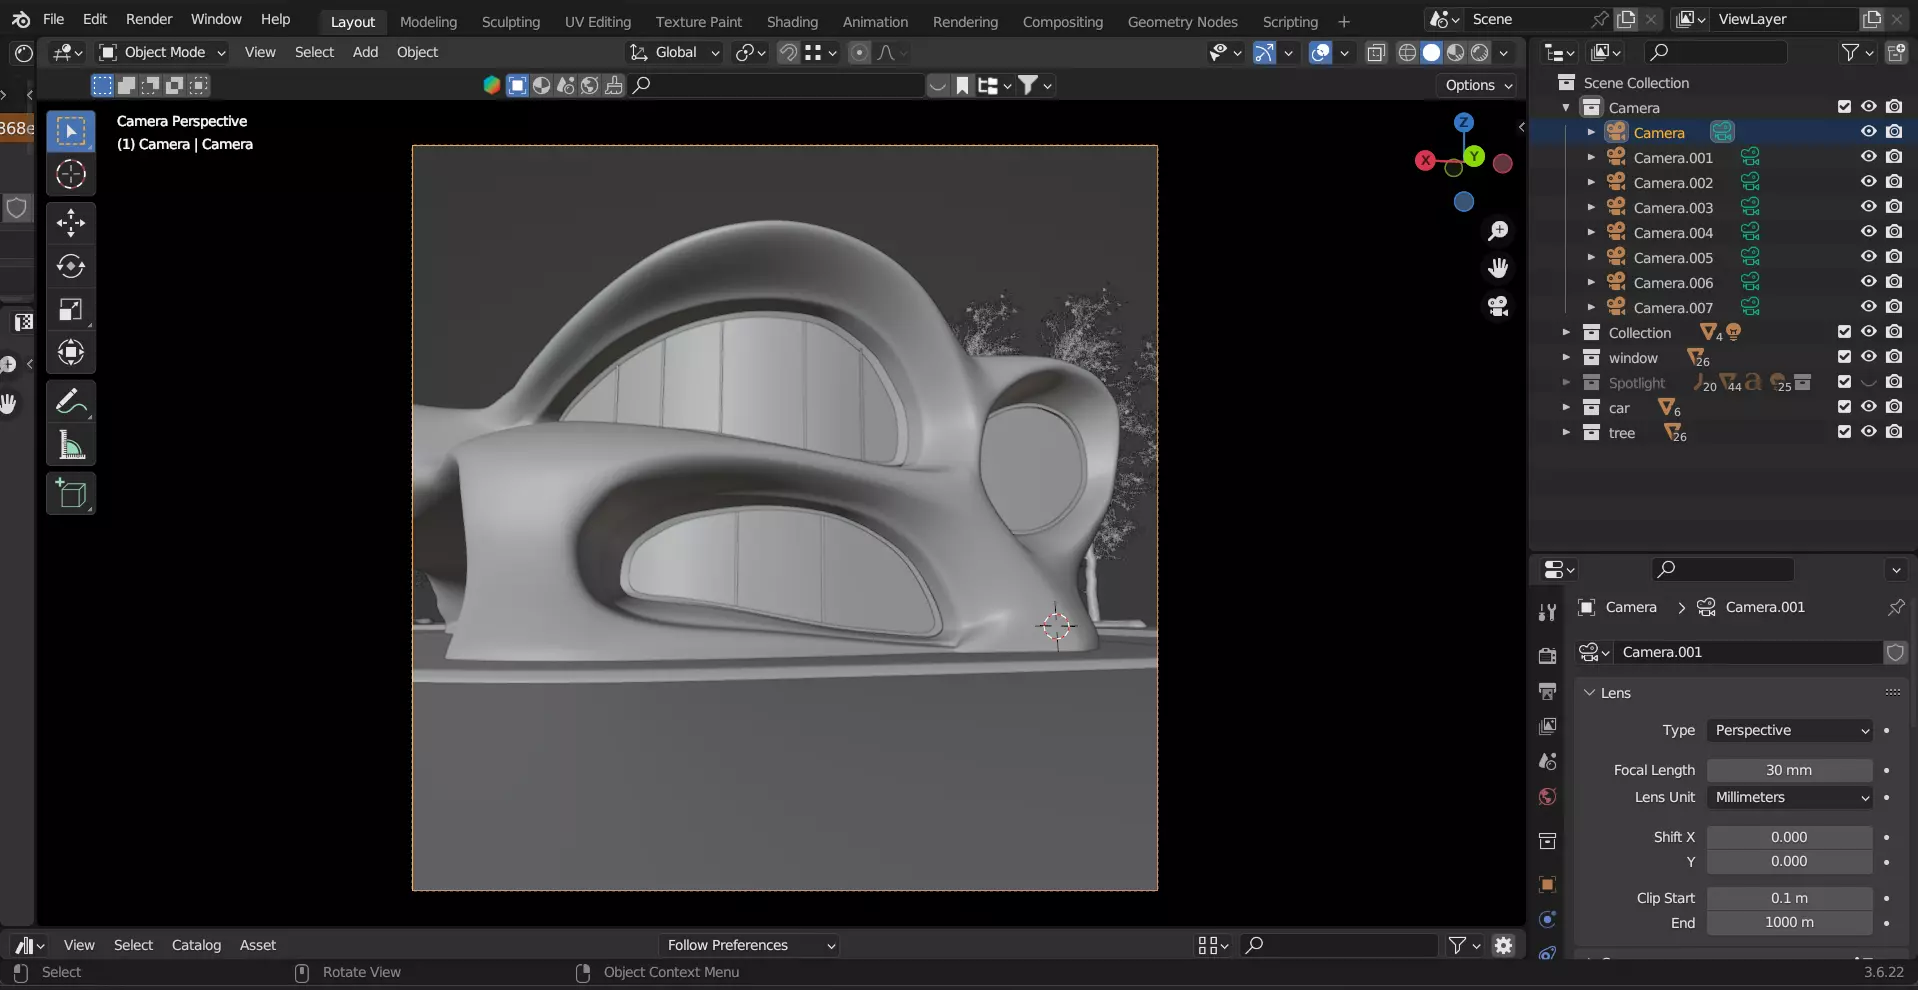Open the Object Mode dropdown
1918x990 pixels.
tap(164, 52)
